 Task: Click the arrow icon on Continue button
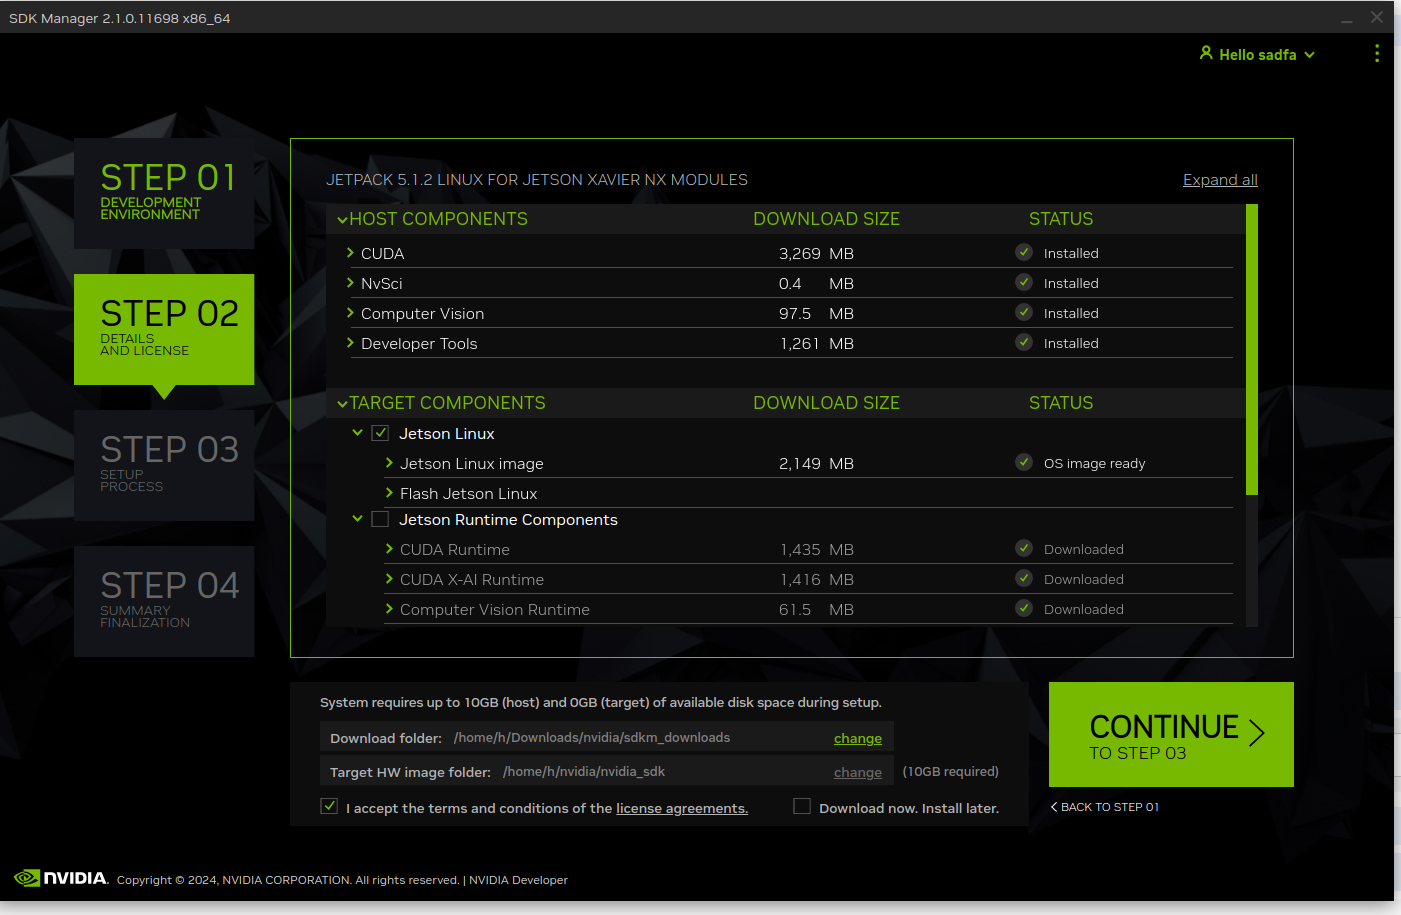[1257, 733]
